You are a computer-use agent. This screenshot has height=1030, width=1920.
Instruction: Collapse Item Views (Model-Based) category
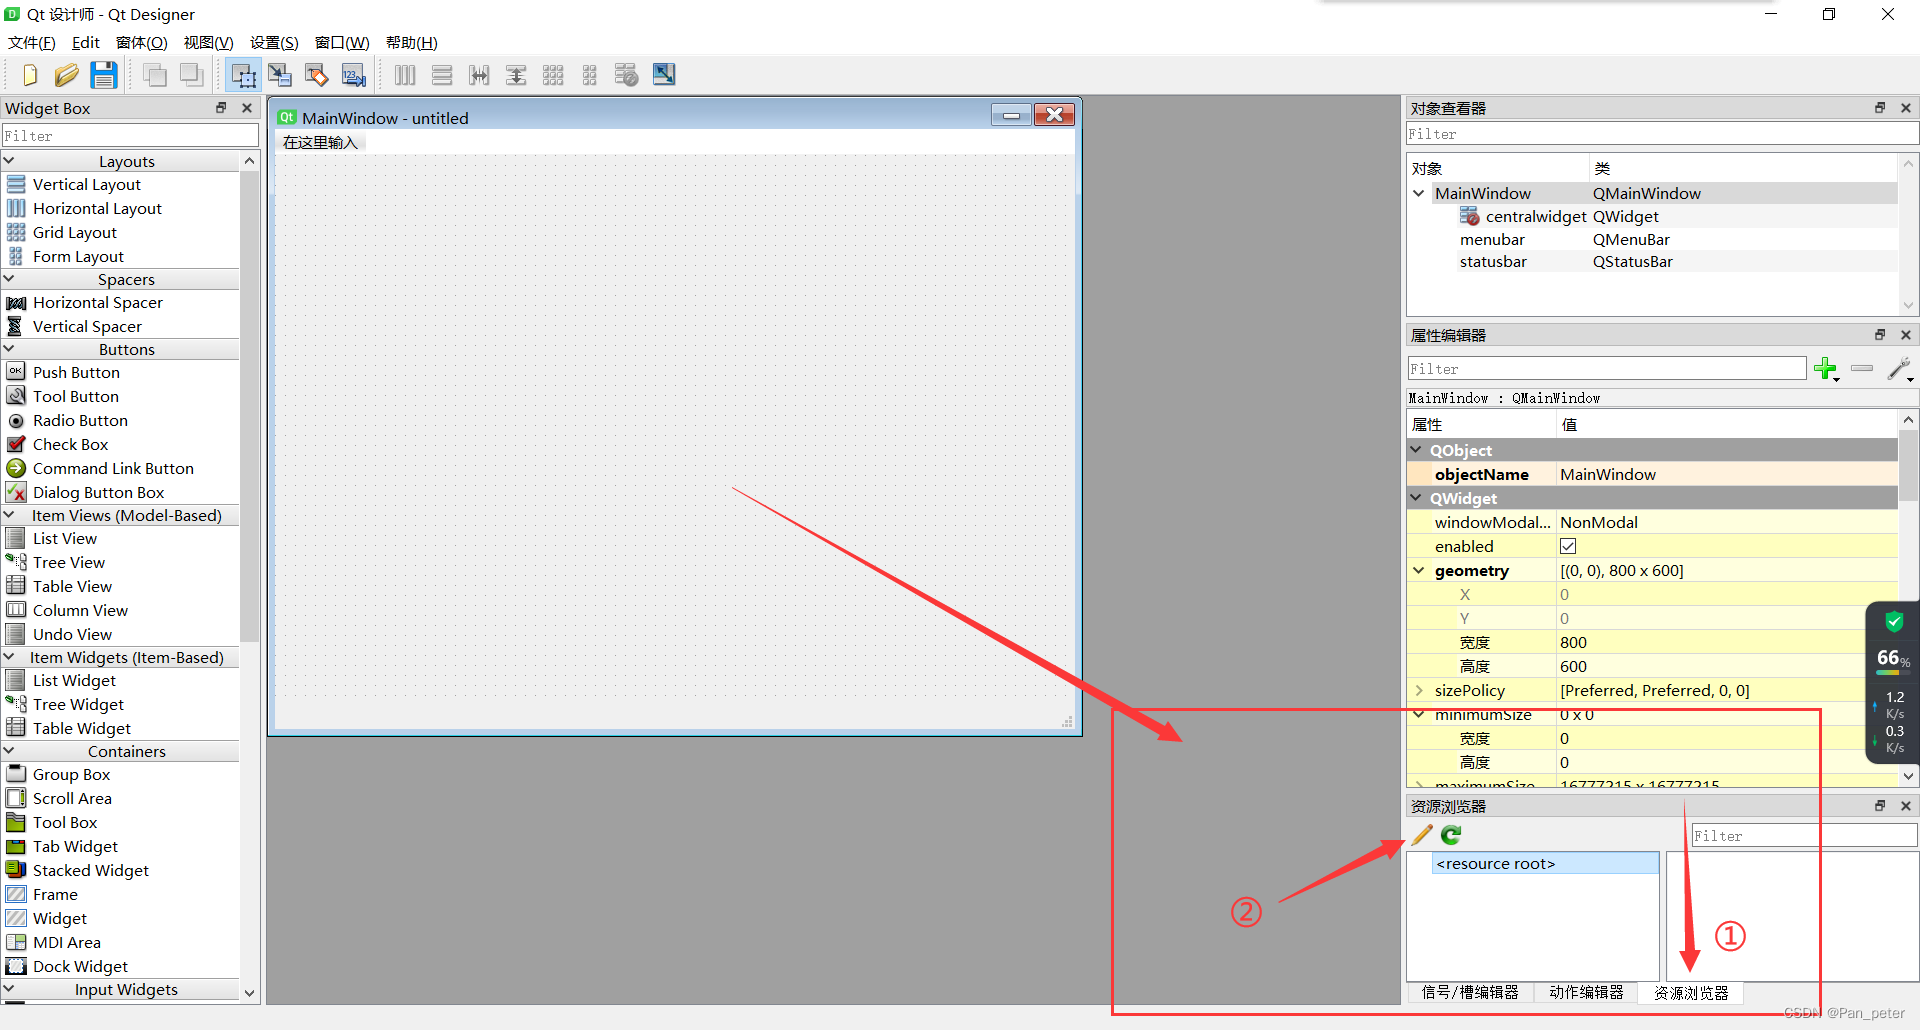click(x=9, y=515)
